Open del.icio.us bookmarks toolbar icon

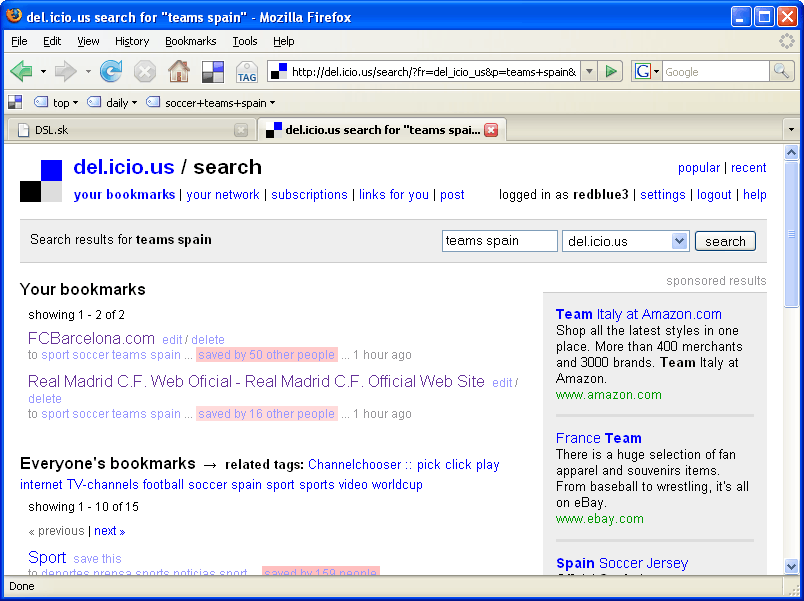pyautogui.click(x=213, y=72)
